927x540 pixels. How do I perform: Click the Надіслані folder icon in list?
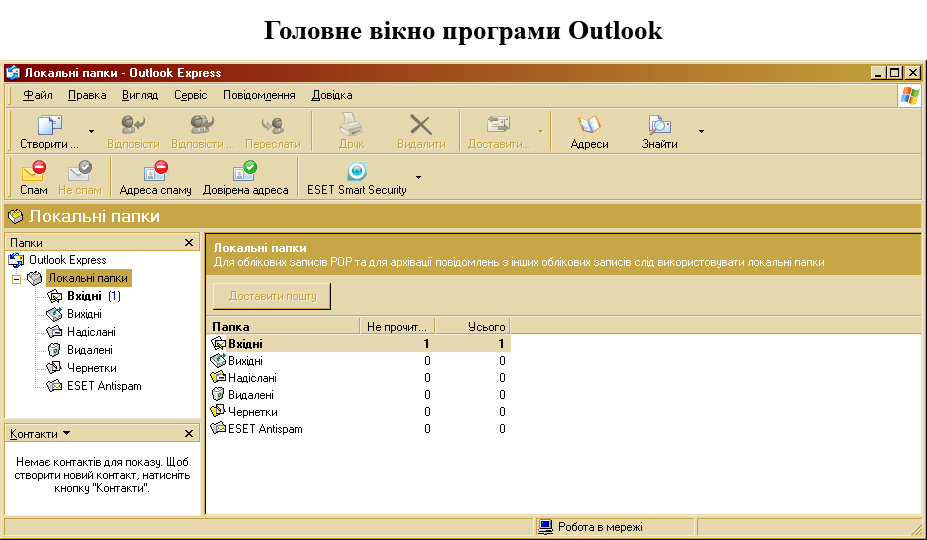[x=218, y=377]
